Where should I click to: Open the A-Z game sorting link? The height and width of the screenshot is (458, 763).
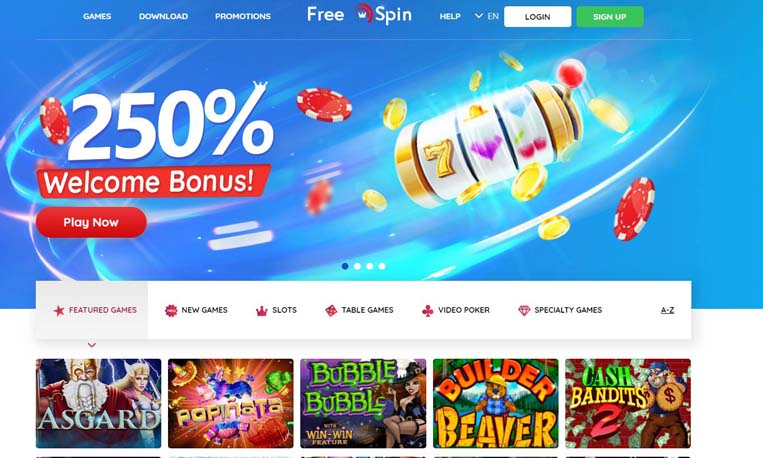[x=668, y=310]
